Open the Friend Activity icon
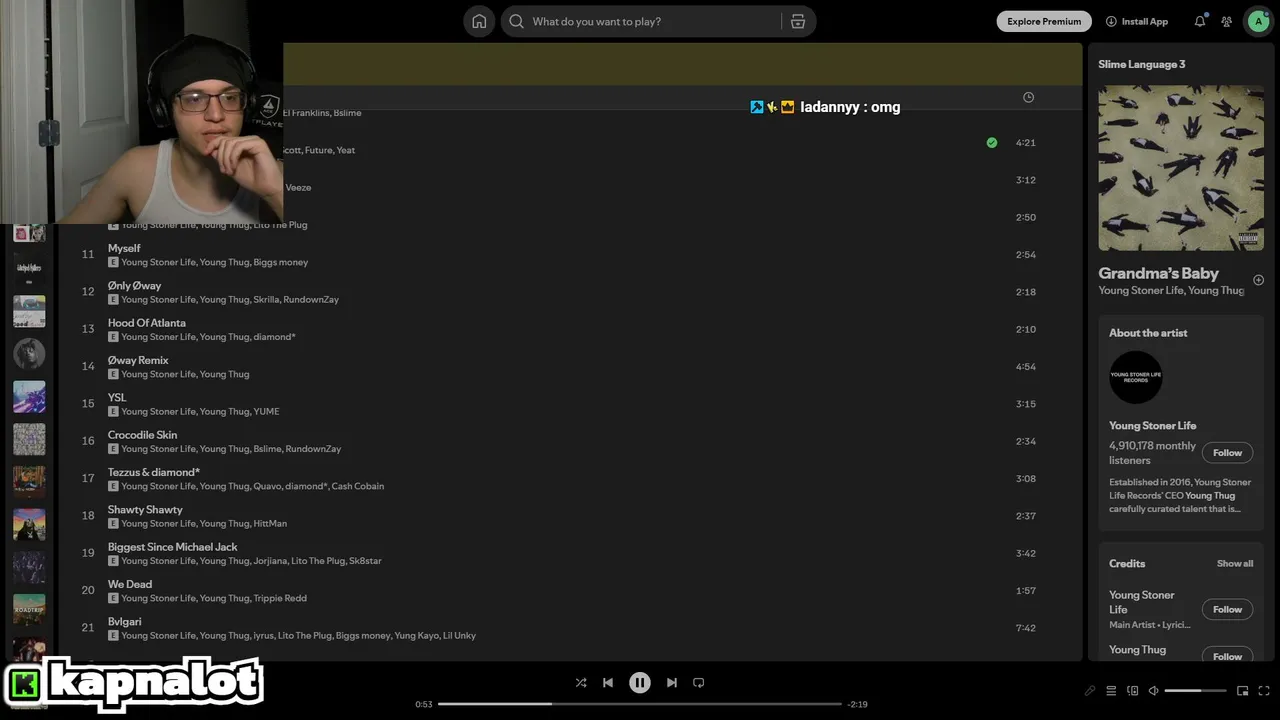1280x720 pixels. [1227, 21]
